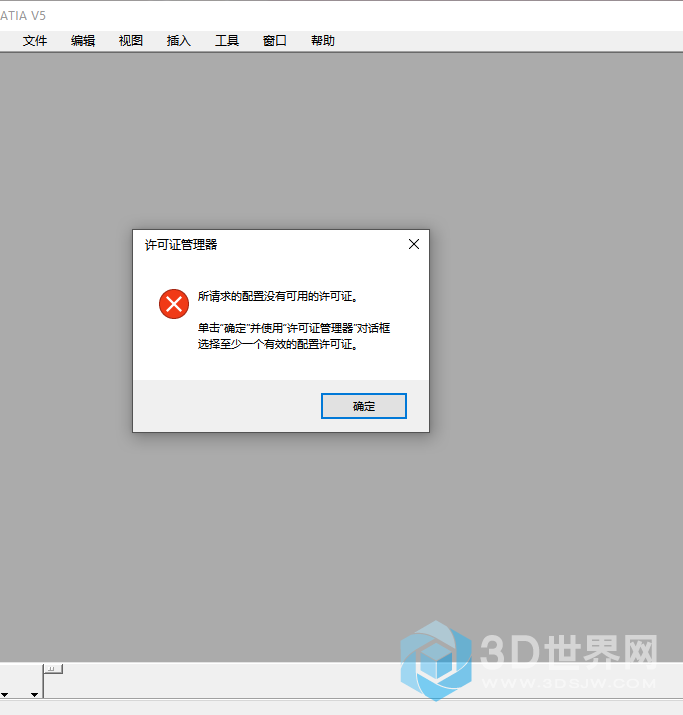Open the 插入 menu
Viewport: 683px width, 715px height.
179,41
